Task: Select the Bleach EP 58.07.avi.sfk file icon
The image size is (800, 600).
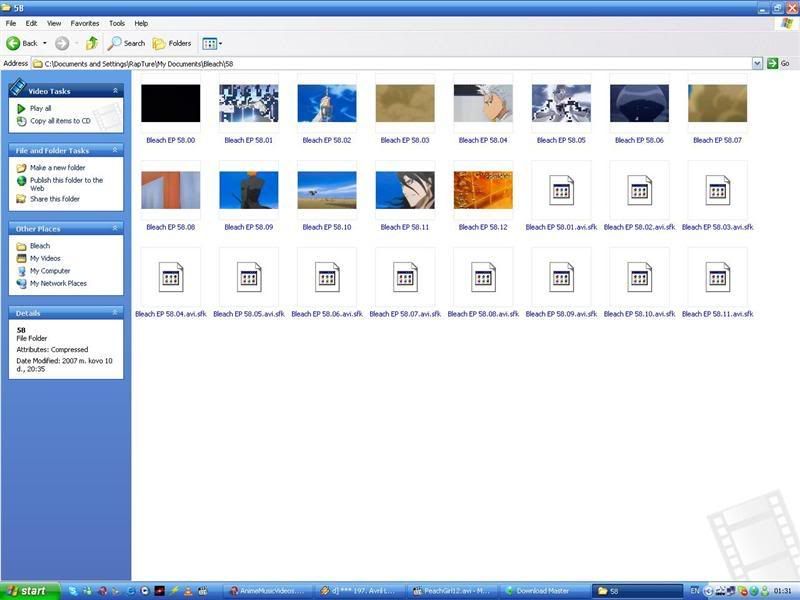Action: 405,277
